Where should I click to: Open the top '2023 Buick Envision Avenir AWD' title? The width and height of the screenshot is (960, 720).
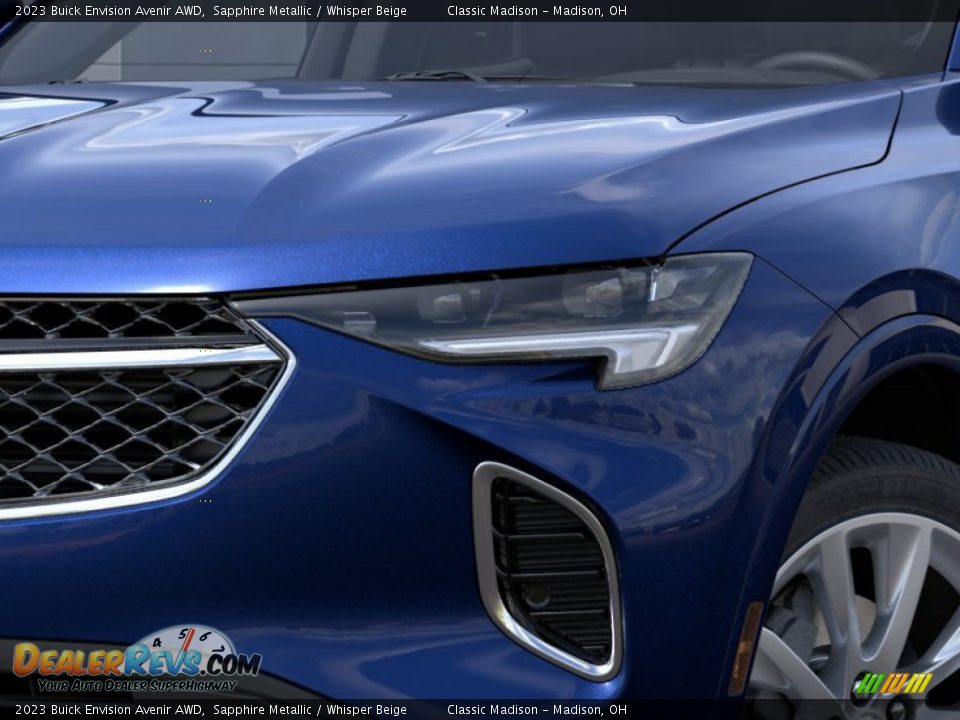(109, 11)
